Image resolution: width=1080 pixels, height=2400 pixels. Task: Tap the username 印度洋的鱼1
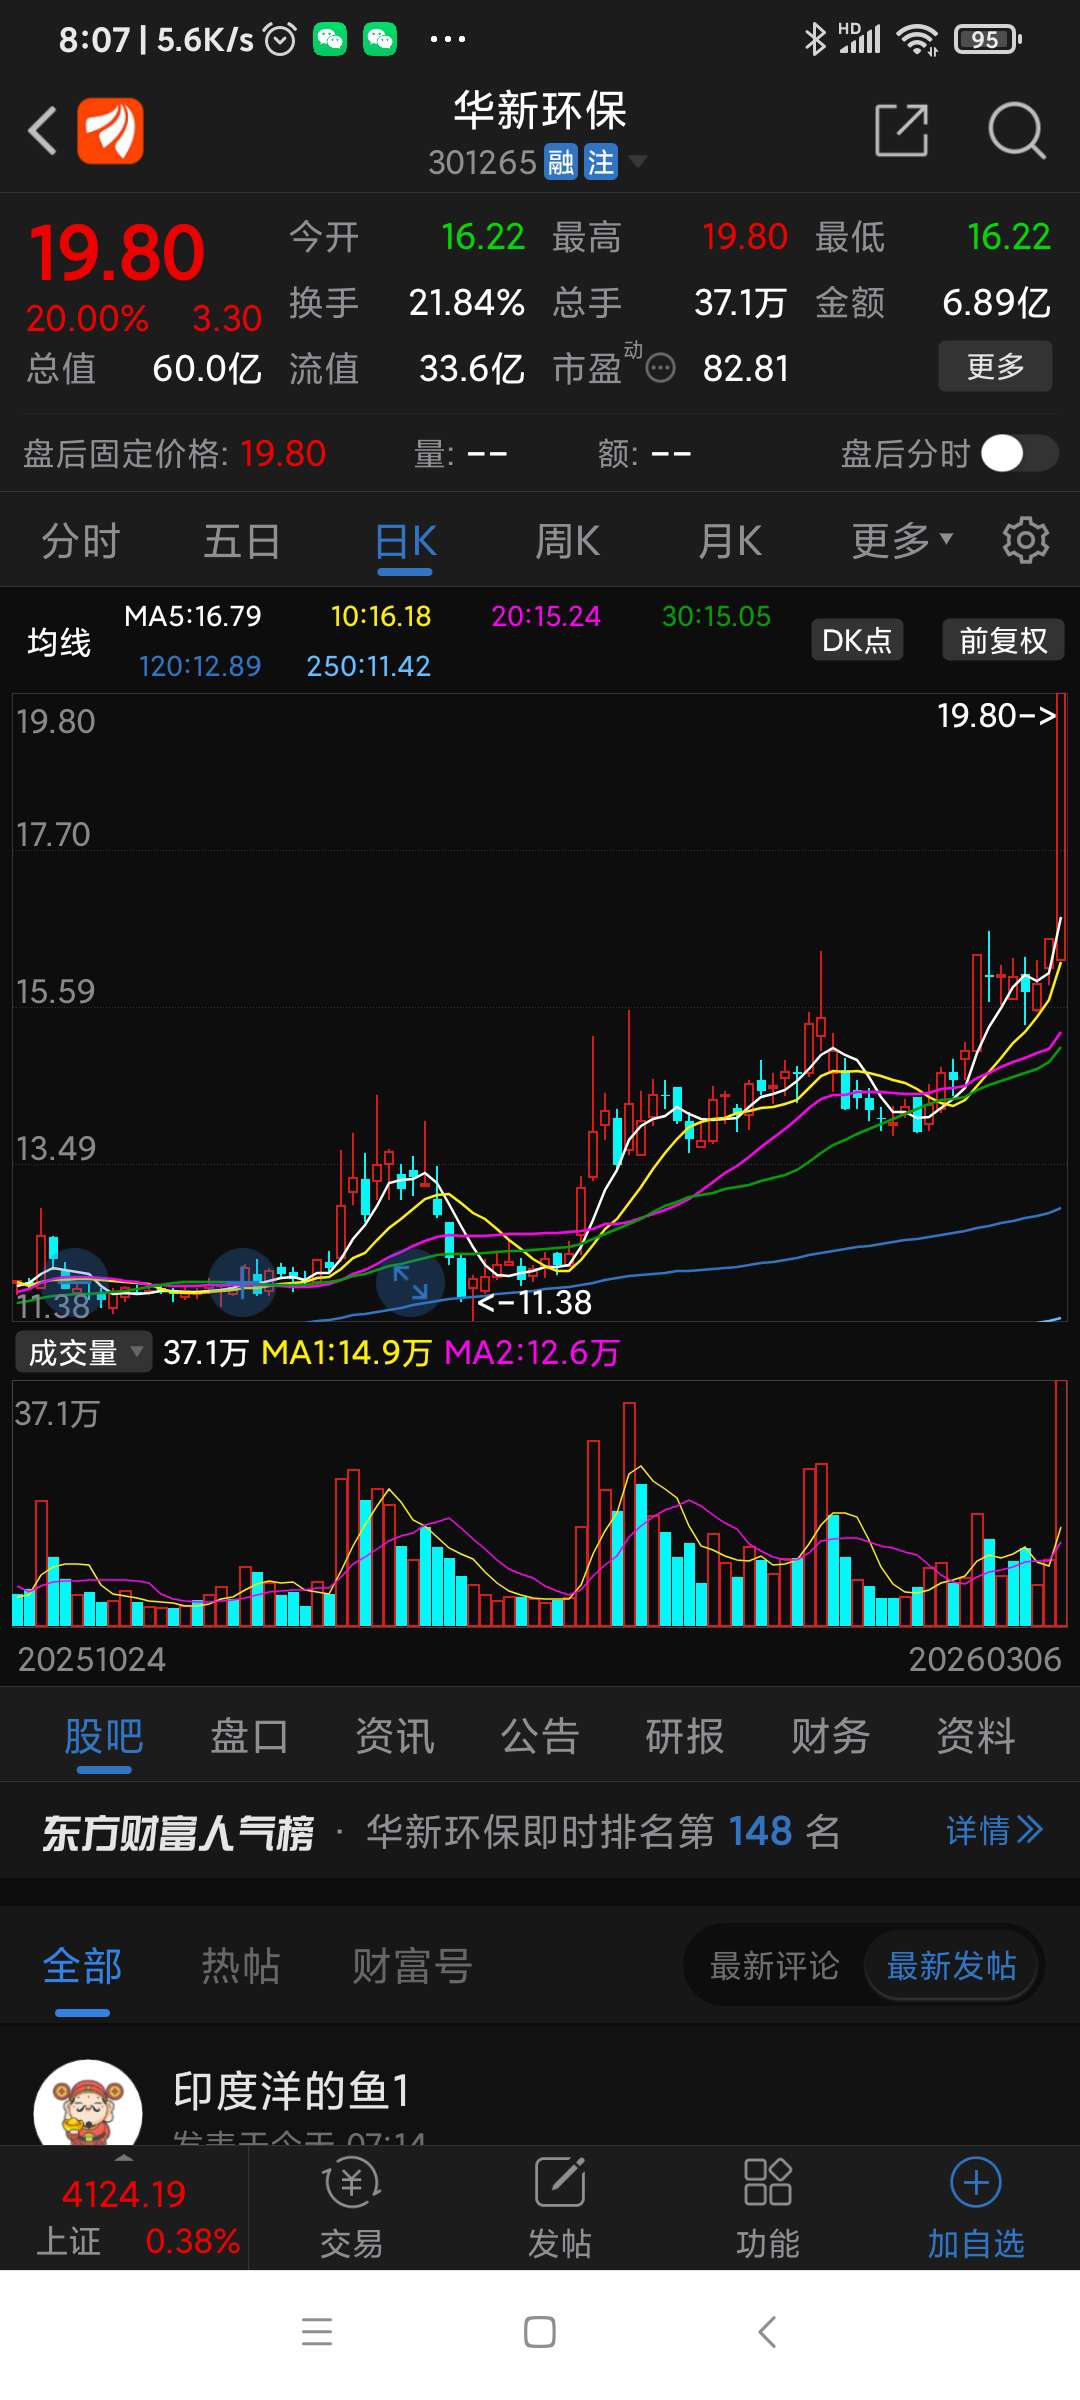[291, 2090]
